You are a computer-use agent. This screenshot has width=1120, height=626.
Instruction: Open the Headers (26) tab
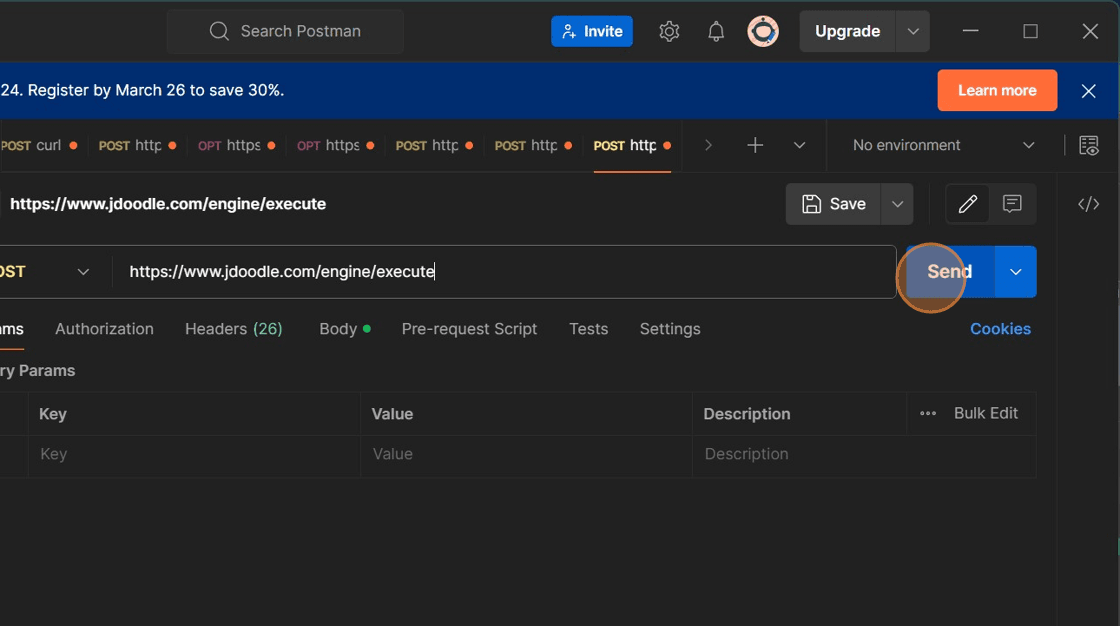point(234,329)
